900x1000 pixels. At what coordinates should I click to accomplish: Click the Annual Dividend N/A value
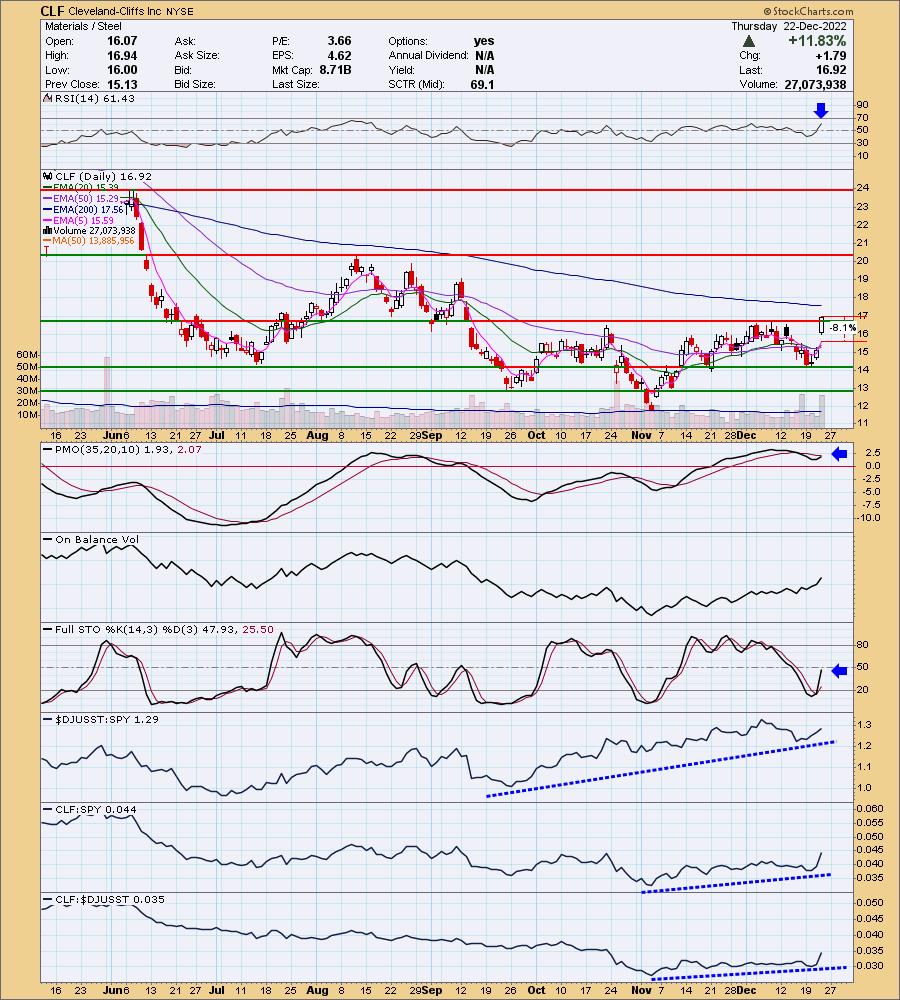pos(484,55)
